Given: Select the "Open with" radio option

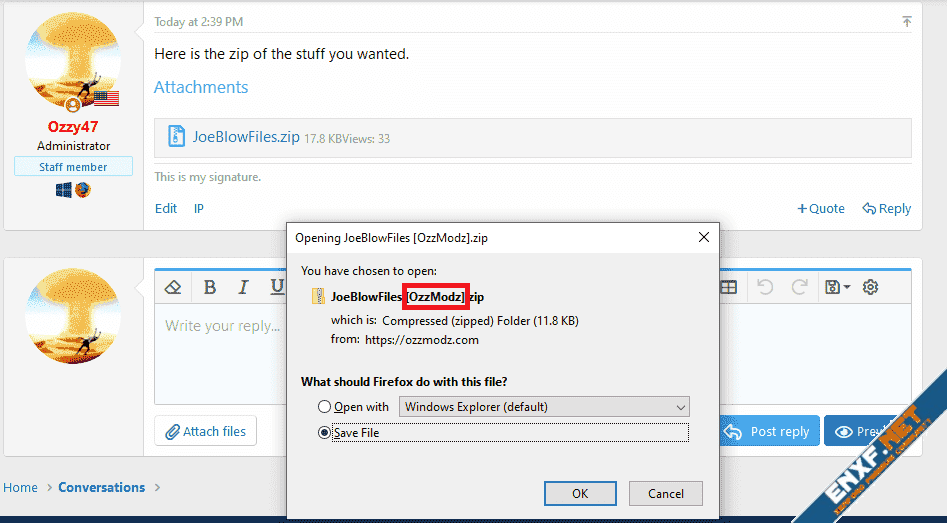Looking at the screenshot, I should tap(324, 407).
